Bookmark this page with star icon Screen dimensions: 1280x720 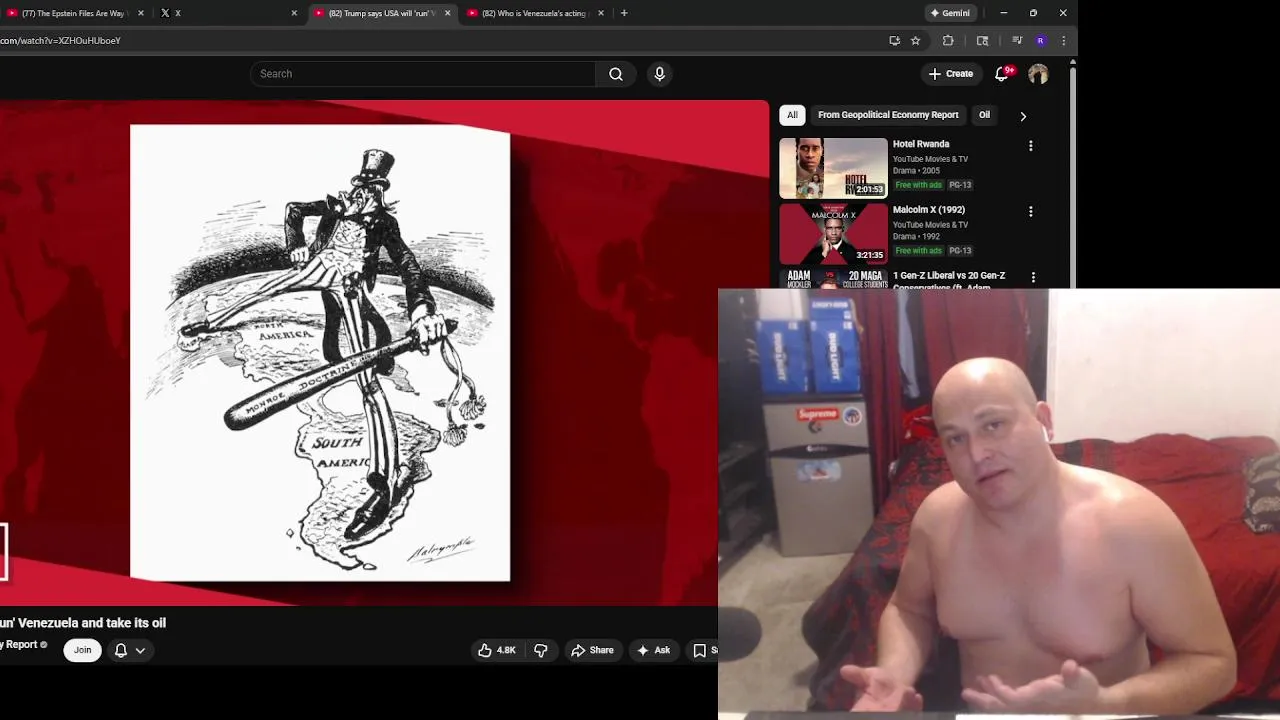coord(915,41)
